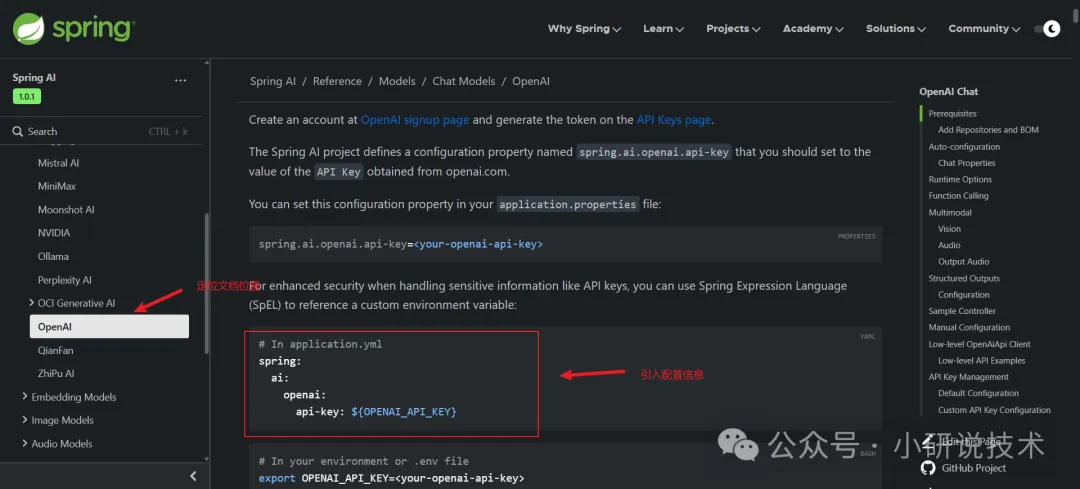
Task: Open QianFan in the sidebar
Action: 56,351
